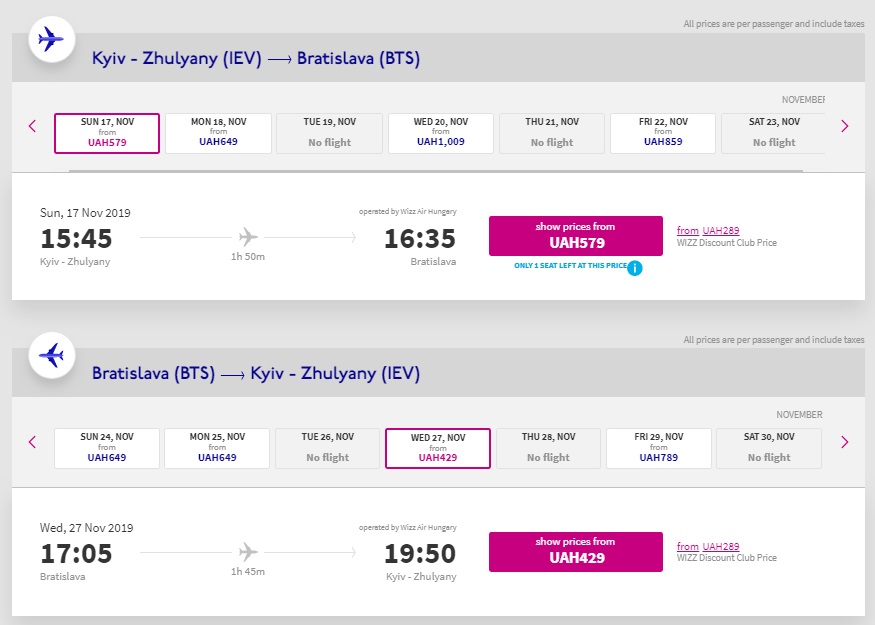This screenshot has height=625, width=875.
Task: Choose Fri 29 Nov return date UAH789
Action: click(x=659, y=448)
